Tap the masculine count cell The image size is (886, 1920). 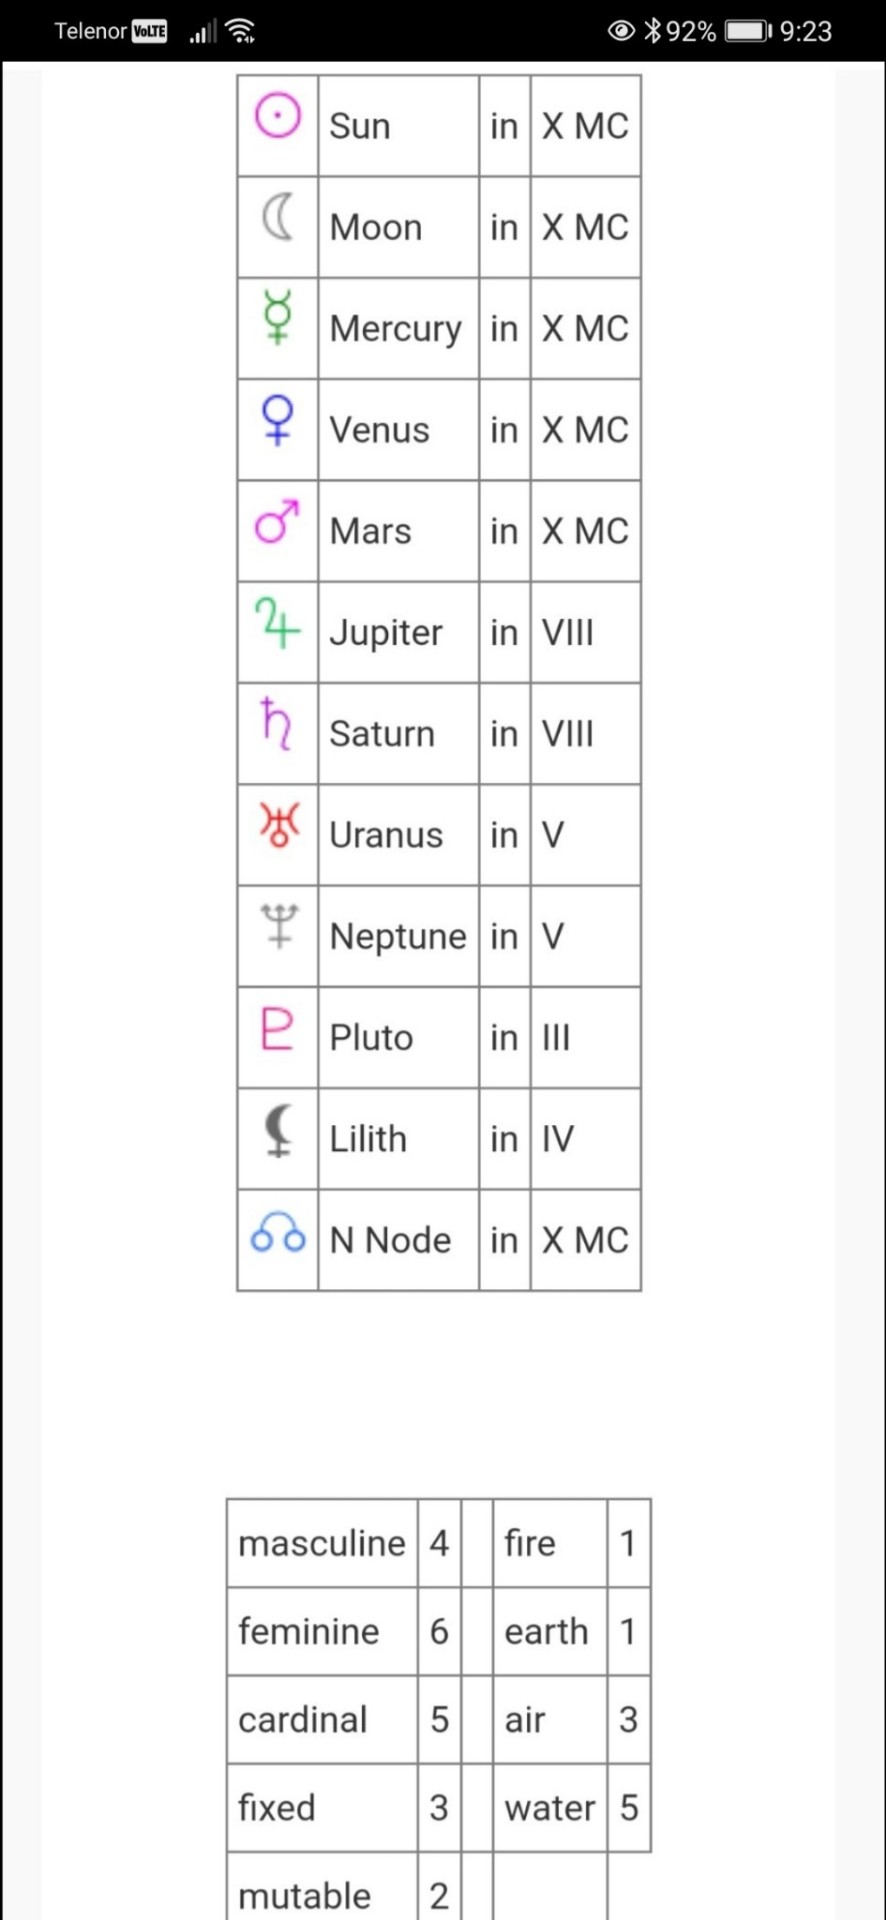[x=439, y=1543]
